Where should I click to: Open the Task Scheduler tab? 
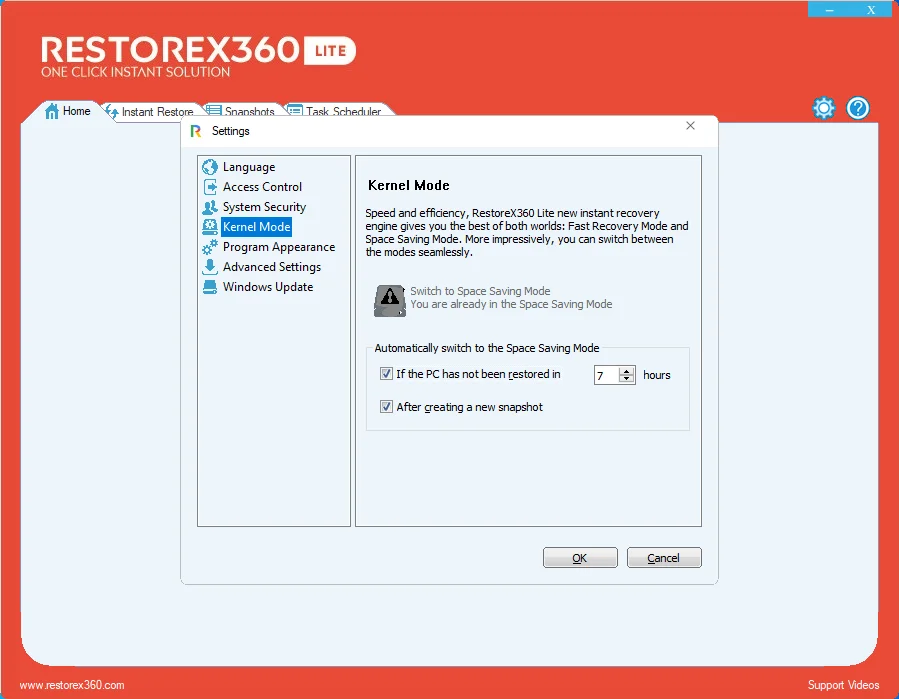click(x=335, y=111)
